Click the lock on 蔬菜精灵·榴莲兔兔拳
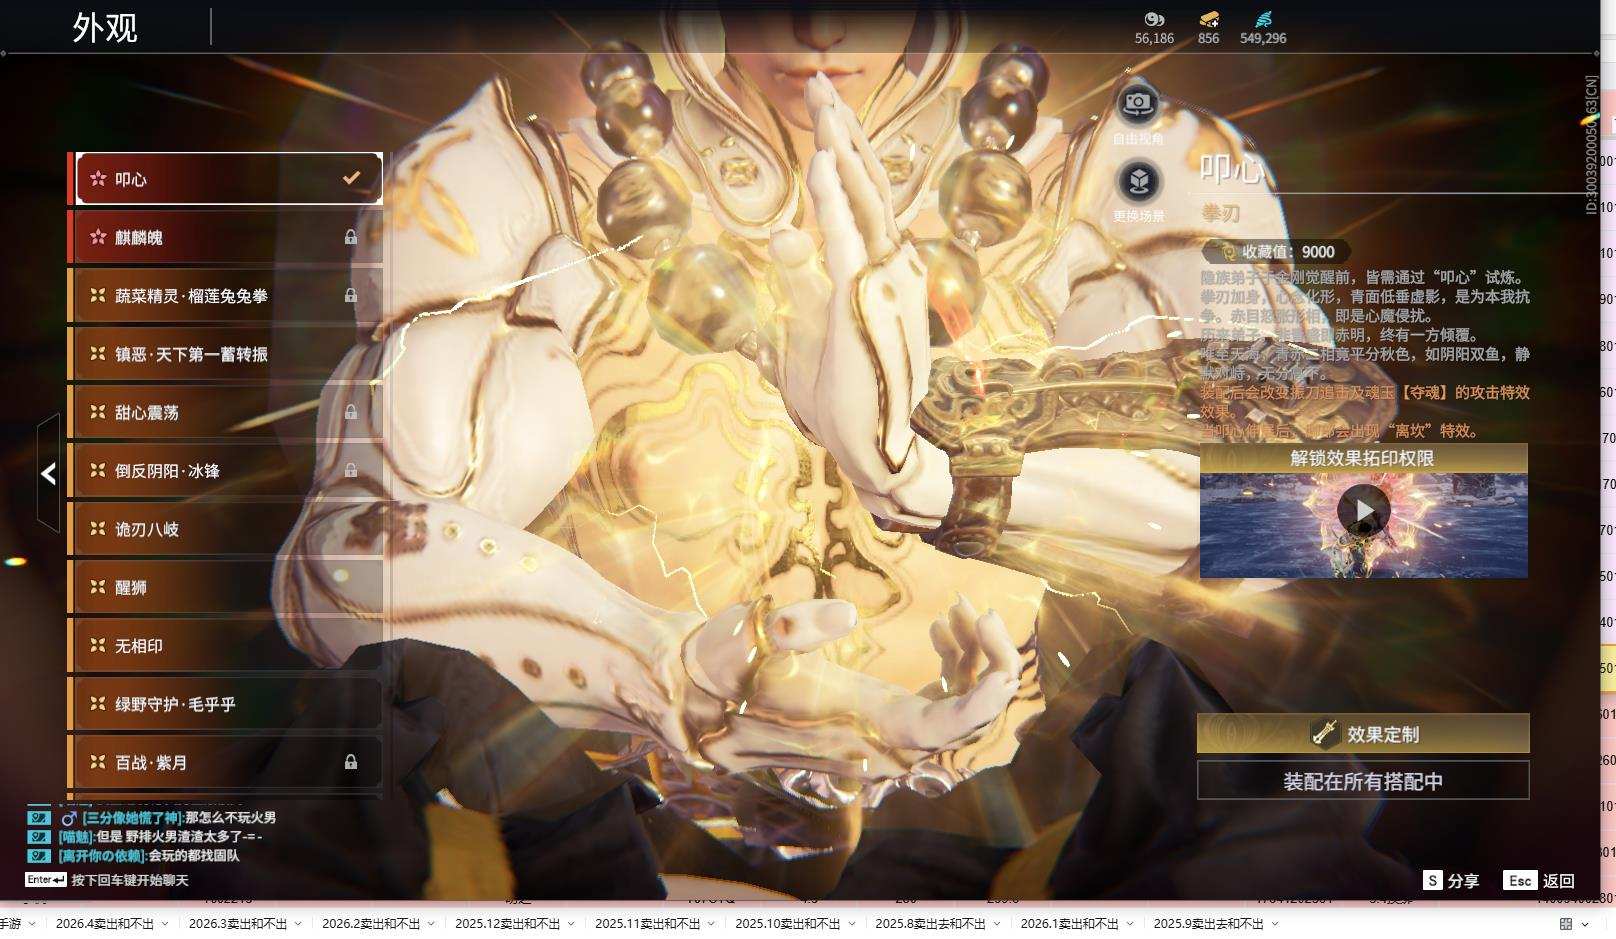 pos(351,295)
